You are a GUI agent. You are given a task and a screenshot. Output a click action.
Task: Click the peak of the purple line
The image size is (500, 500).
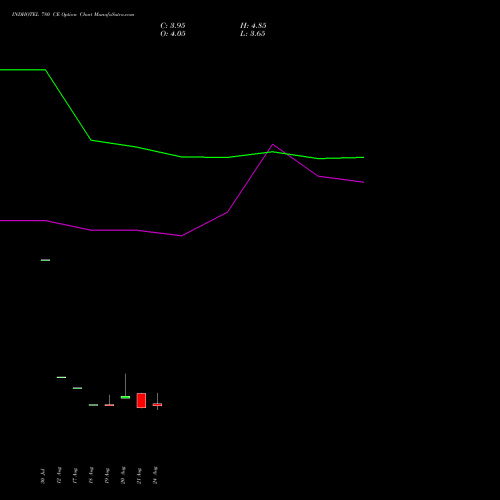tap(273, 144)
